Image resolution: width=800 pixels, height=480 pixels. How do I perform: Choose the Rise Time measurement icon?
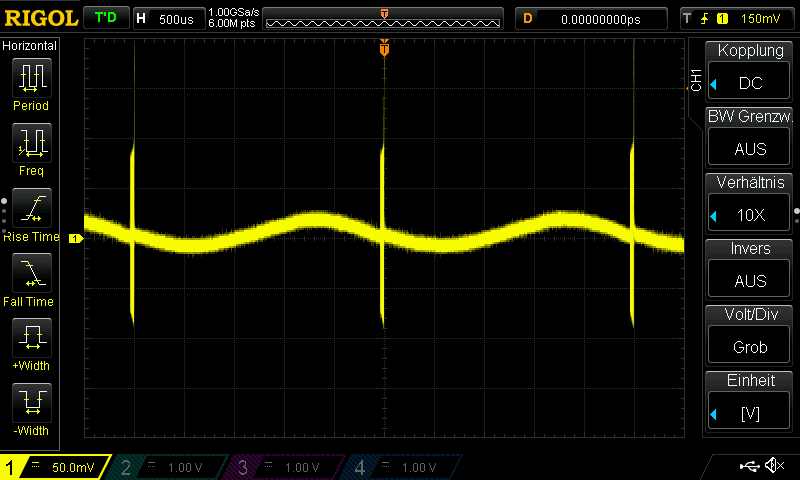click(30, 209)
